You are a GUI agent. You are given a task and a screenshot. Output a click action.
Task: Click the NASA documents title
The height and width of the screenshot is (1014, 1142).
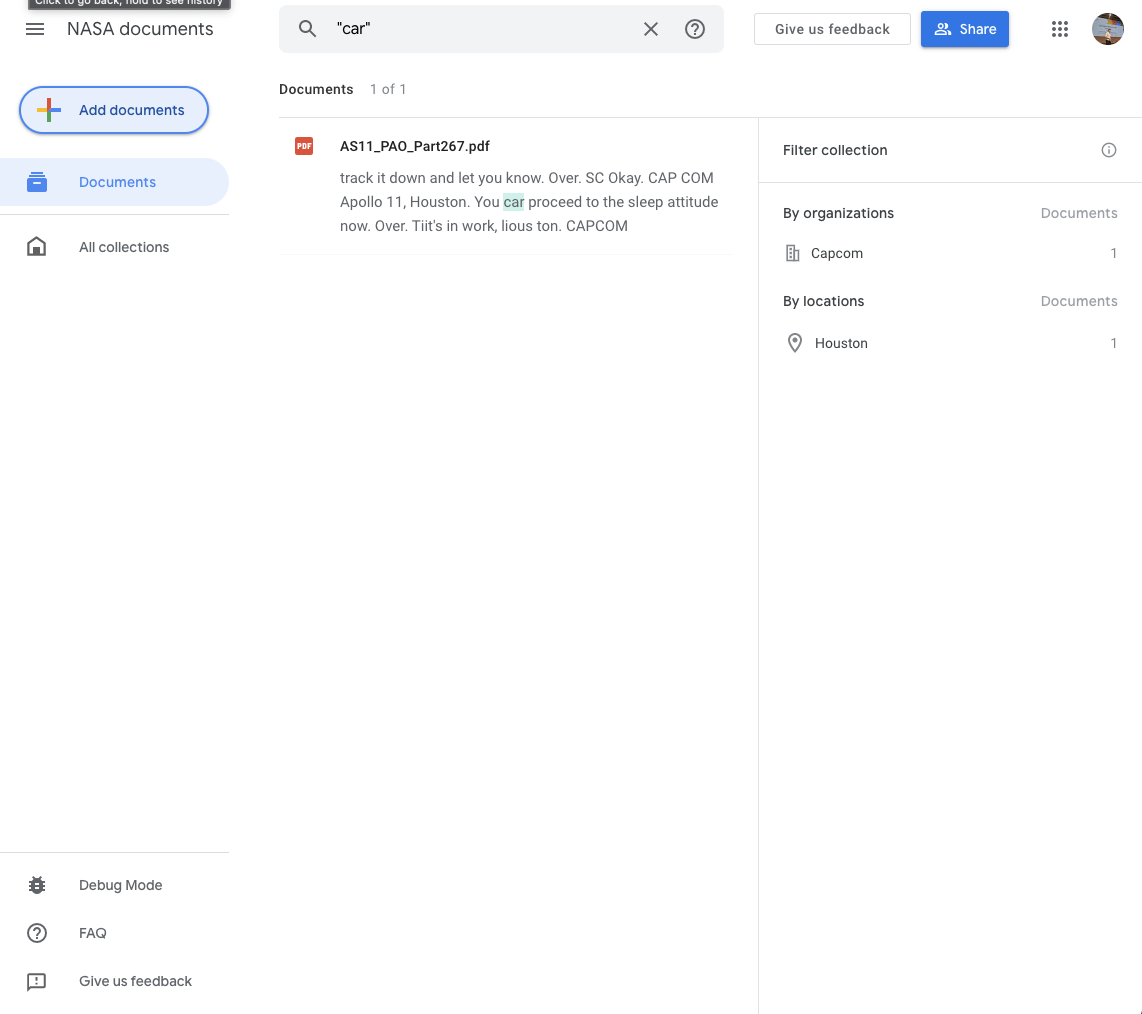[x=140, y=29]
